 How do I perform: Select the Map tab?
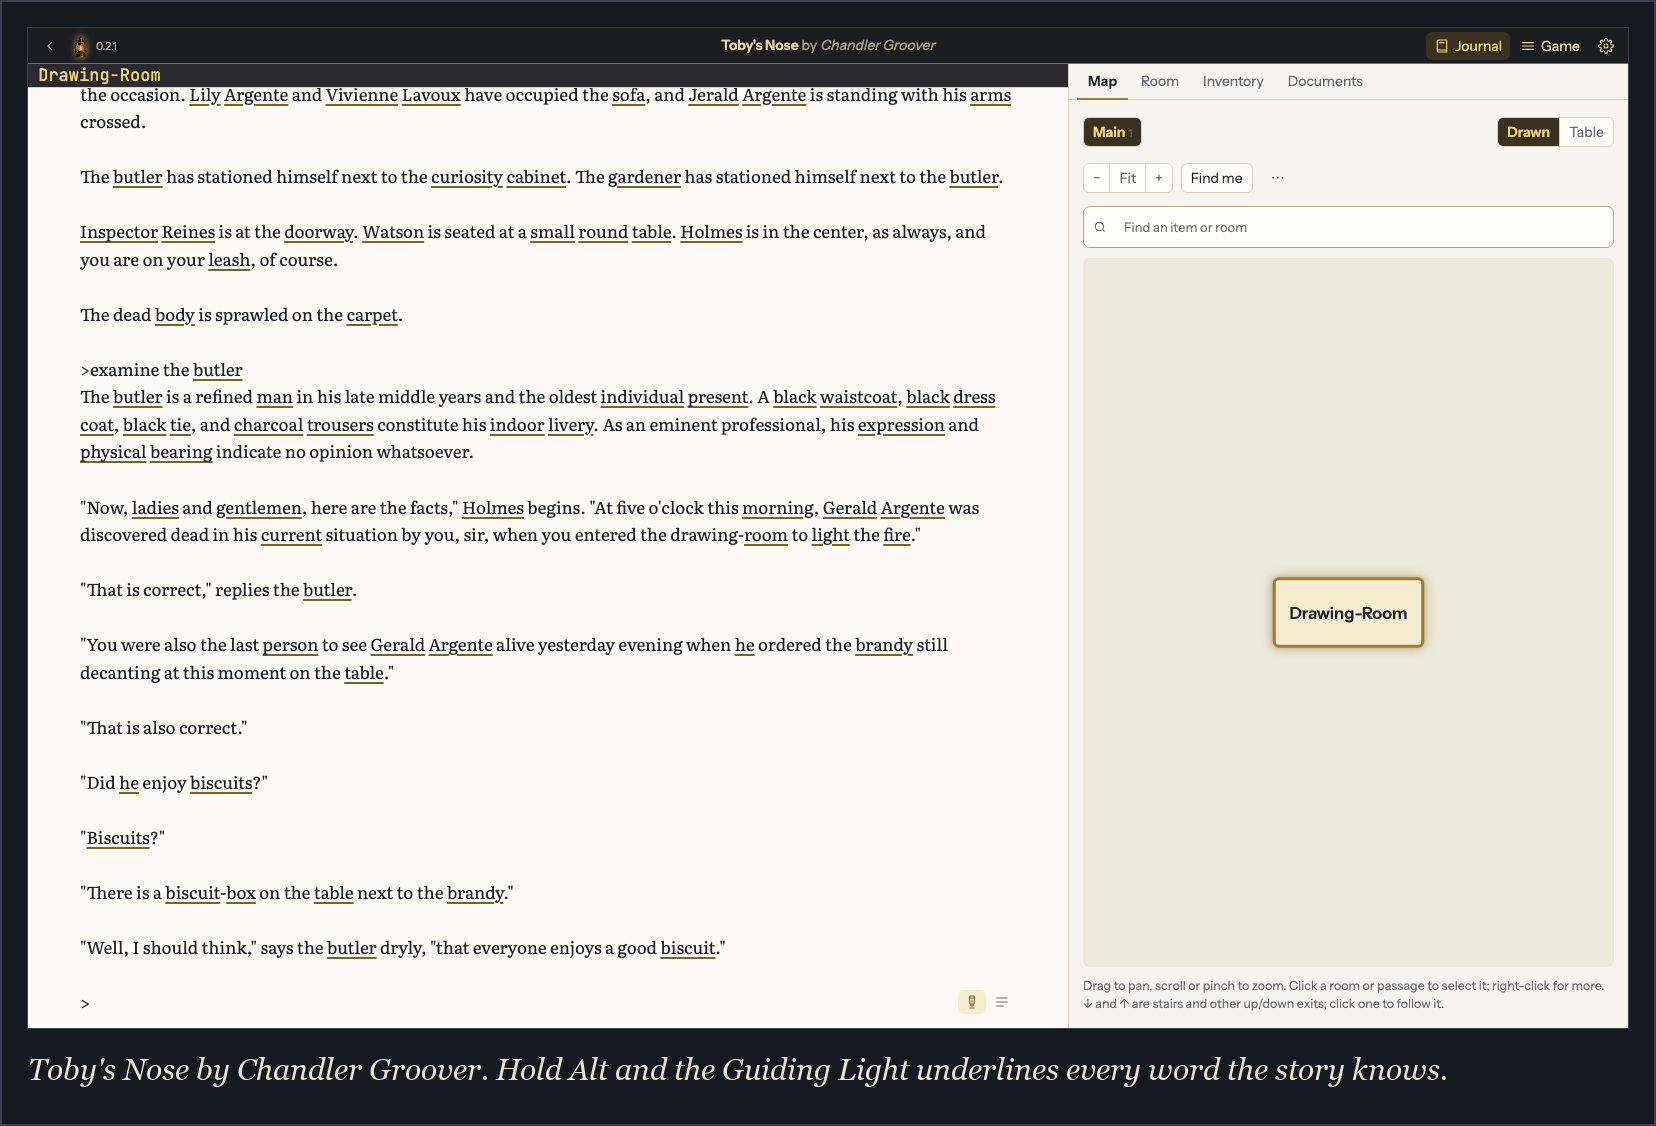coord(1102,81)
